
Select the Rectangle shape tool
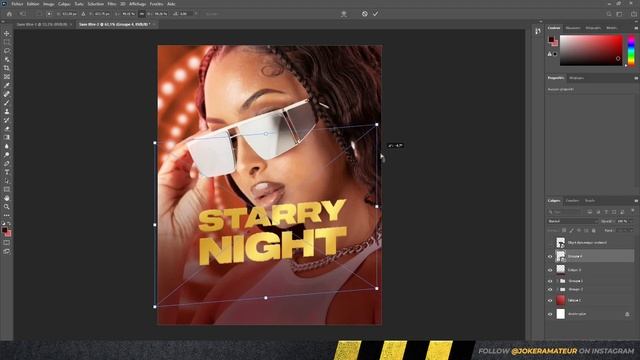click(x=7, y=189)
